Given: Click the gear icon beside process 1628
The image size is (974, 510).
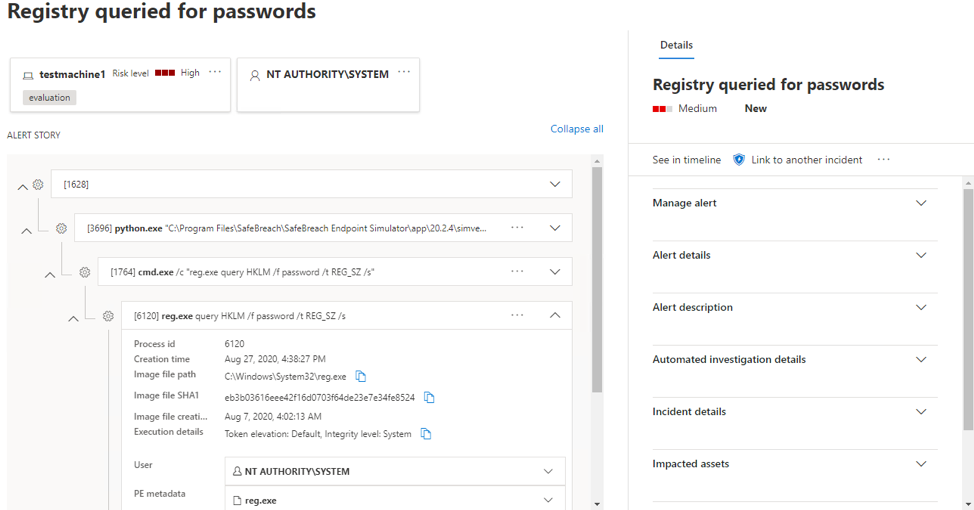Looking at the screenshot, I should coord(38,184).
